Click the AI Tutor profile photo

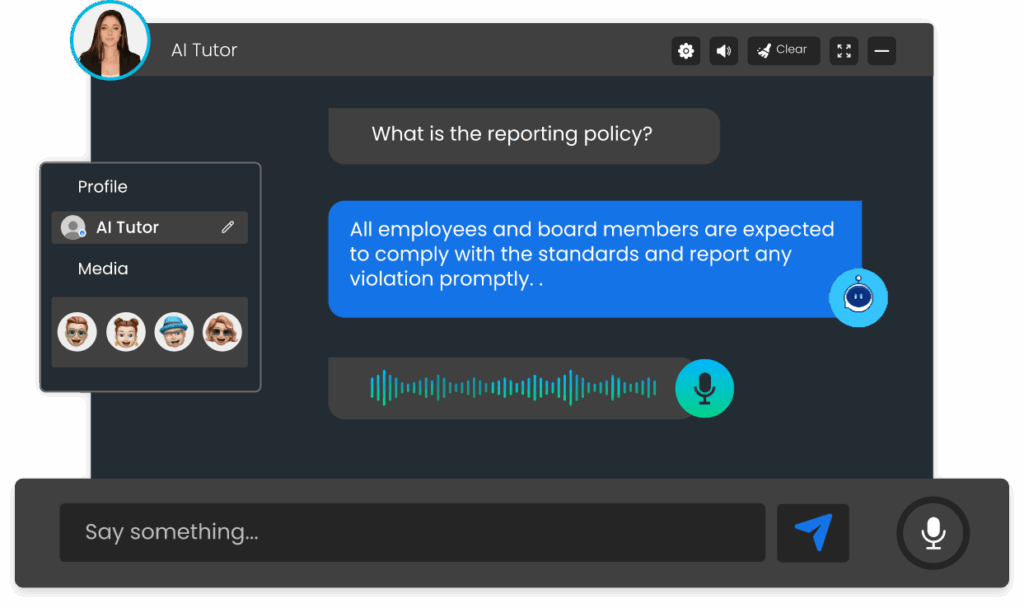pyautogui.click(x=110, y=41)
